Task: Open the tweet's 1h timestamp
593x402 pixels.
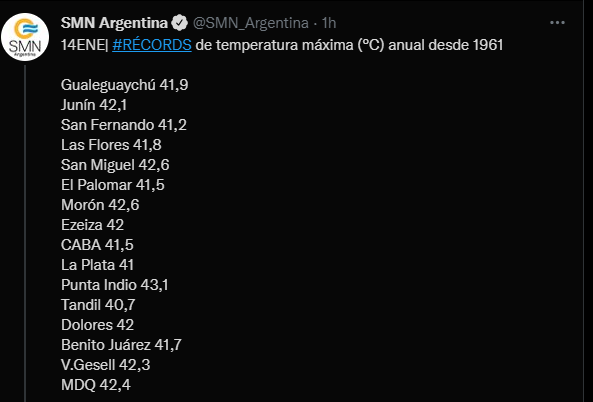Action: [x=329, y=23]
